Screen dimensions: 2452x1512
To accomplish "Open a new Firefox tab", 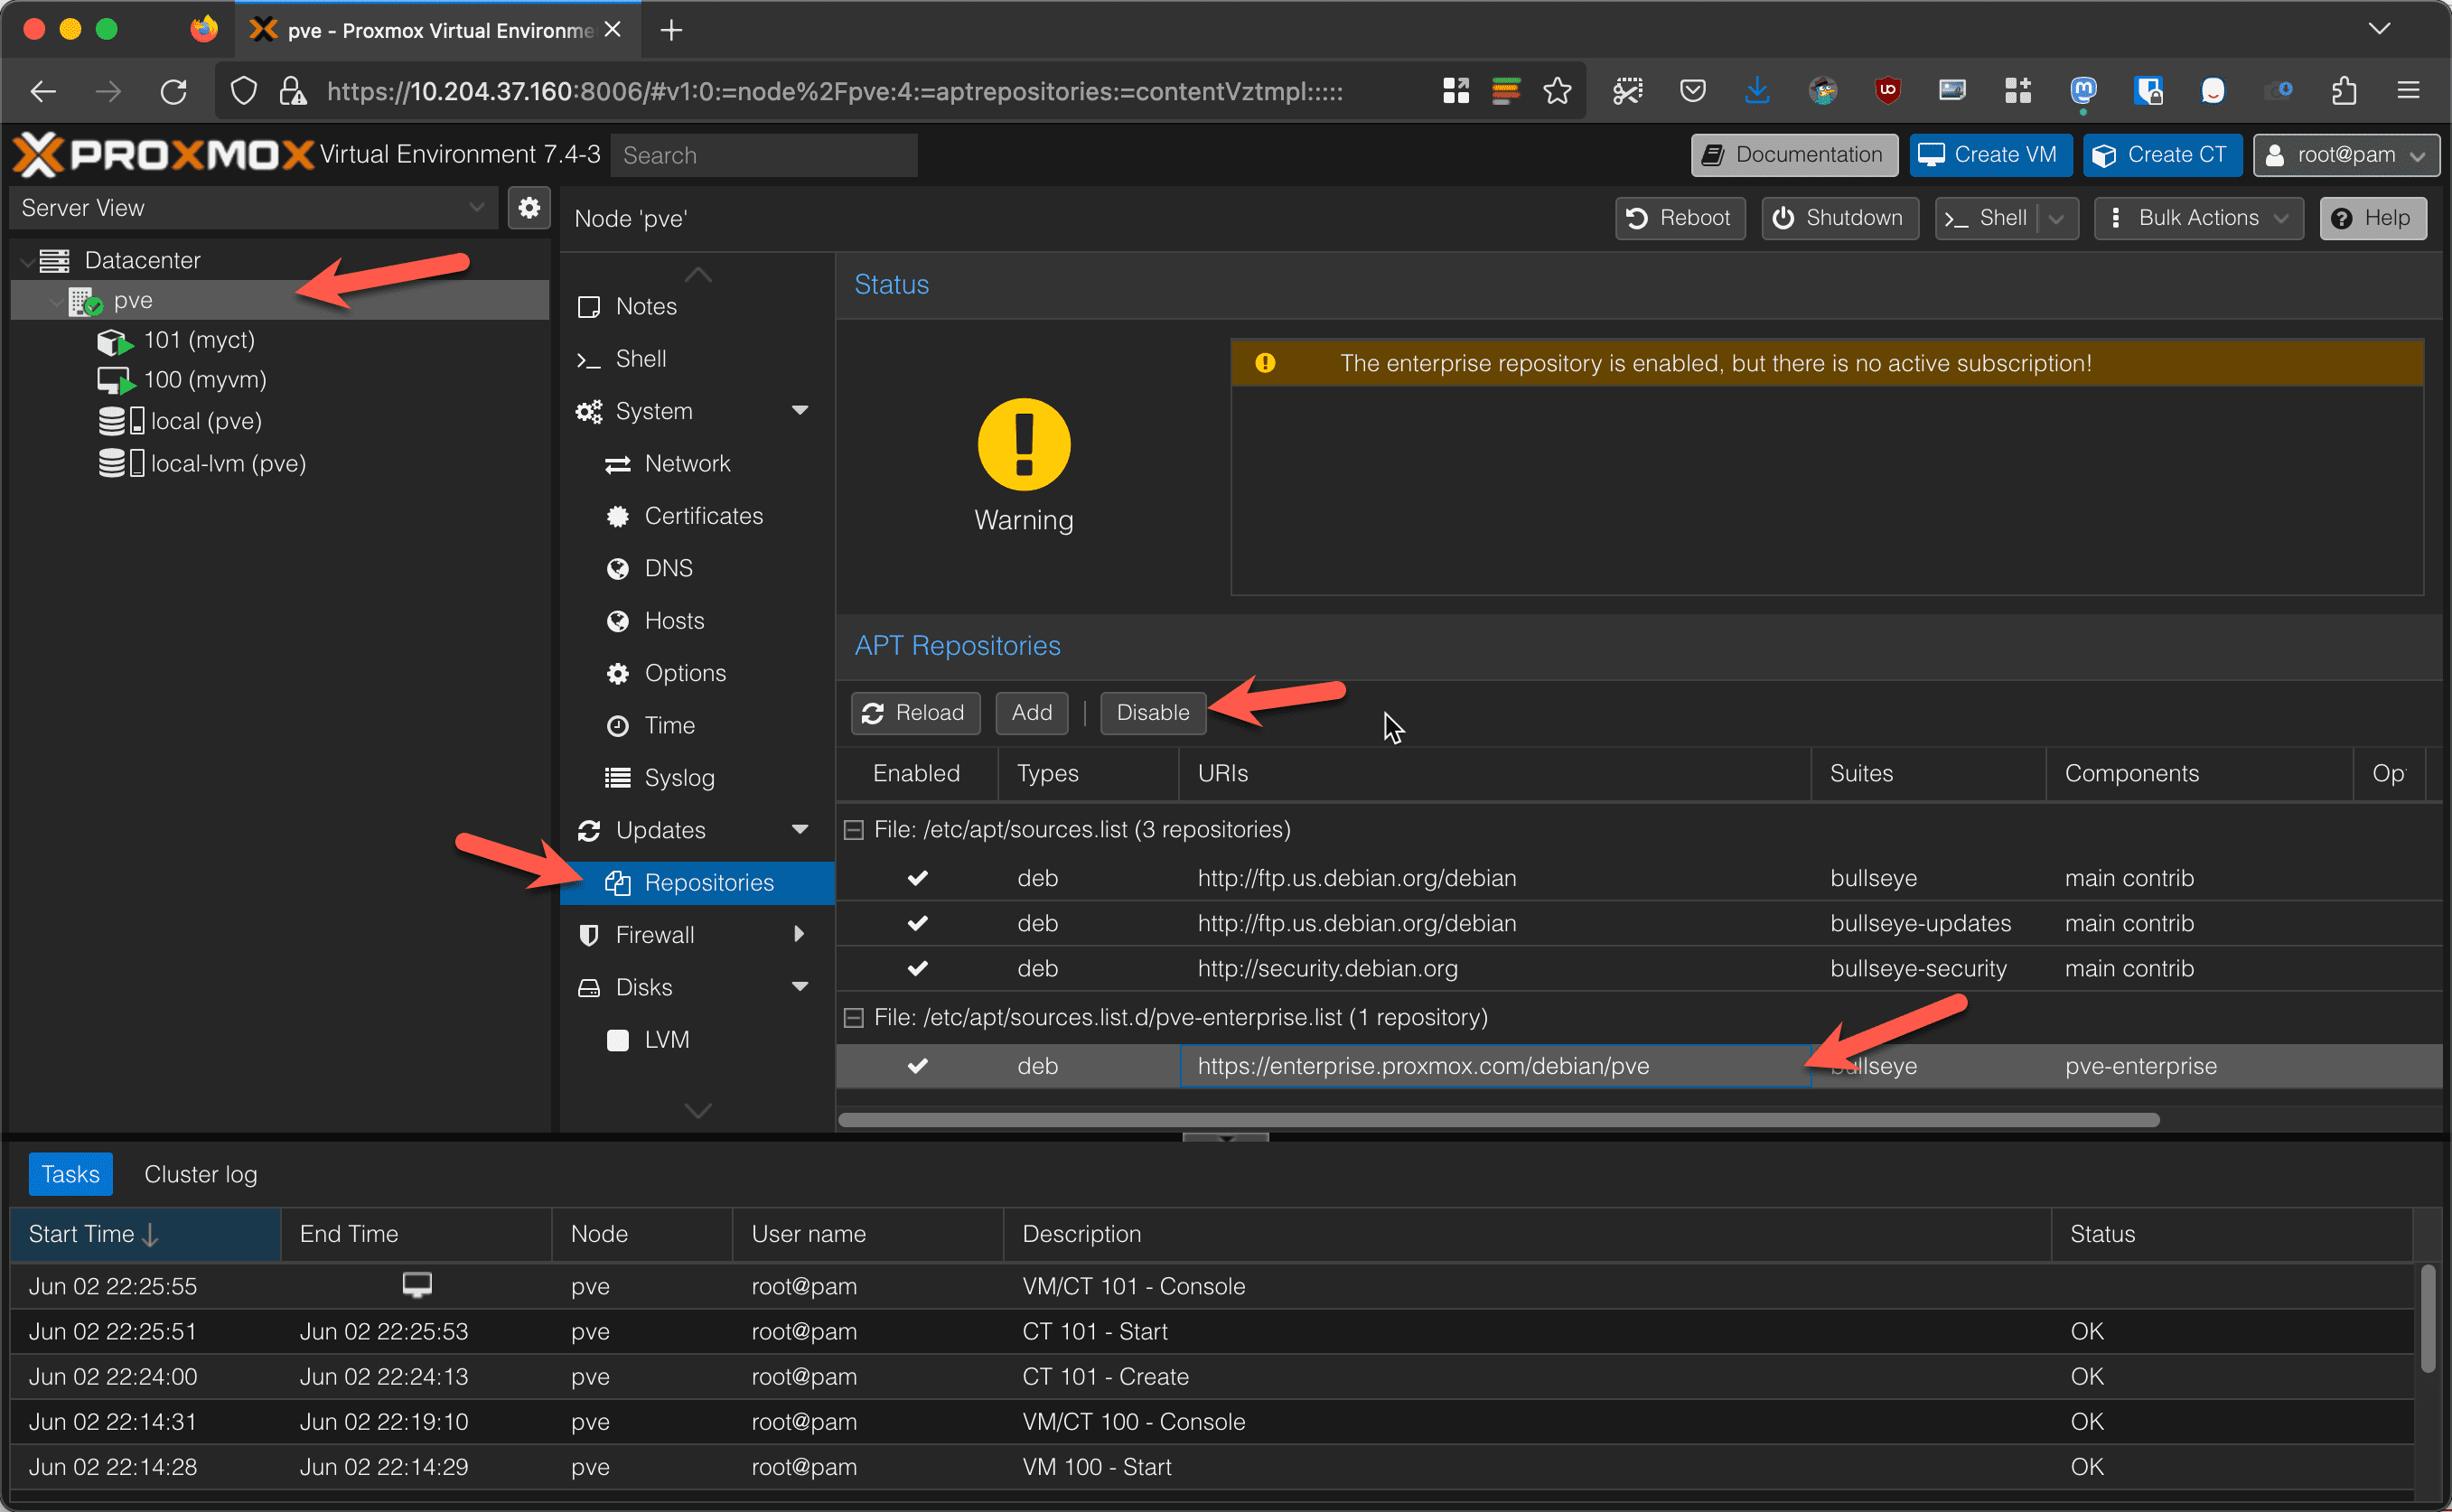I will pyautogui.click(x=672, y=31).
